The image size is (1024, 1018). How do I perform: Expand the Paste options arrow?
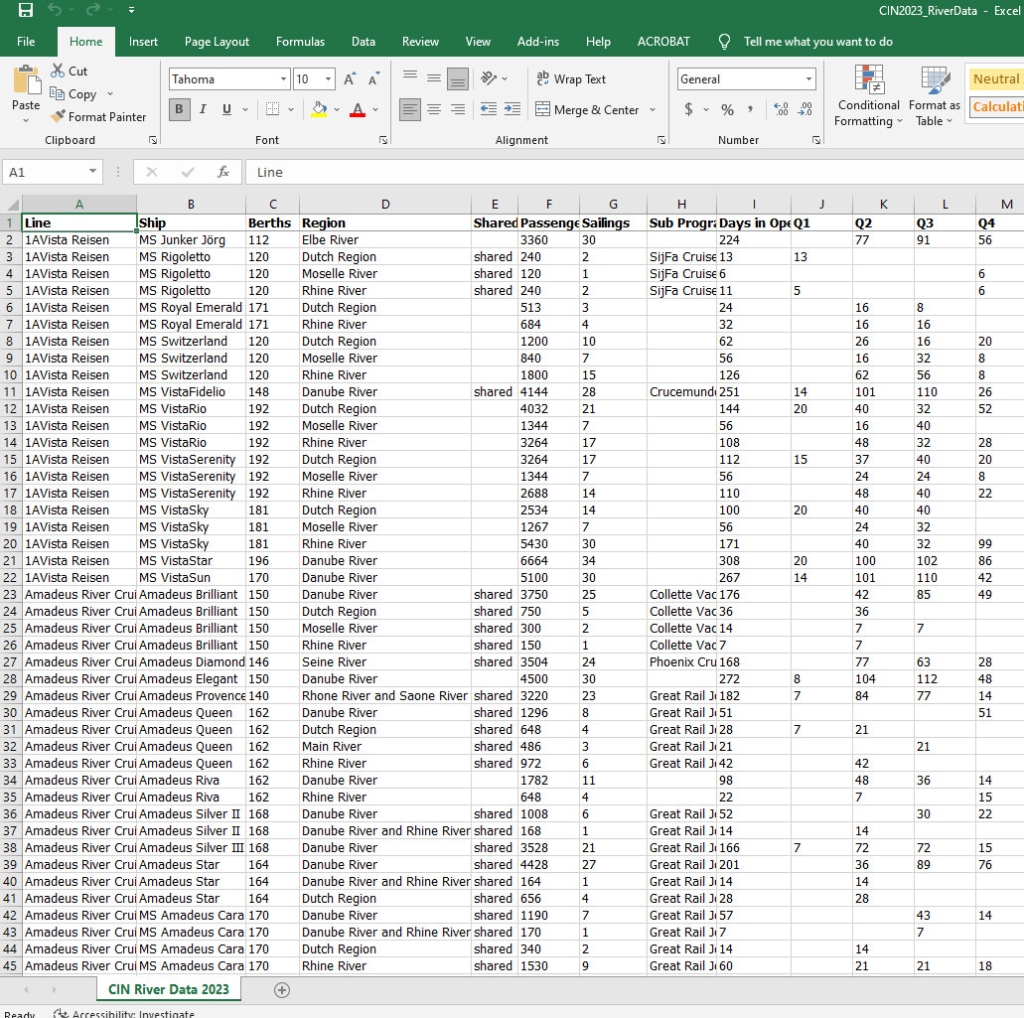pyautogui.click(x=26, y=121)
